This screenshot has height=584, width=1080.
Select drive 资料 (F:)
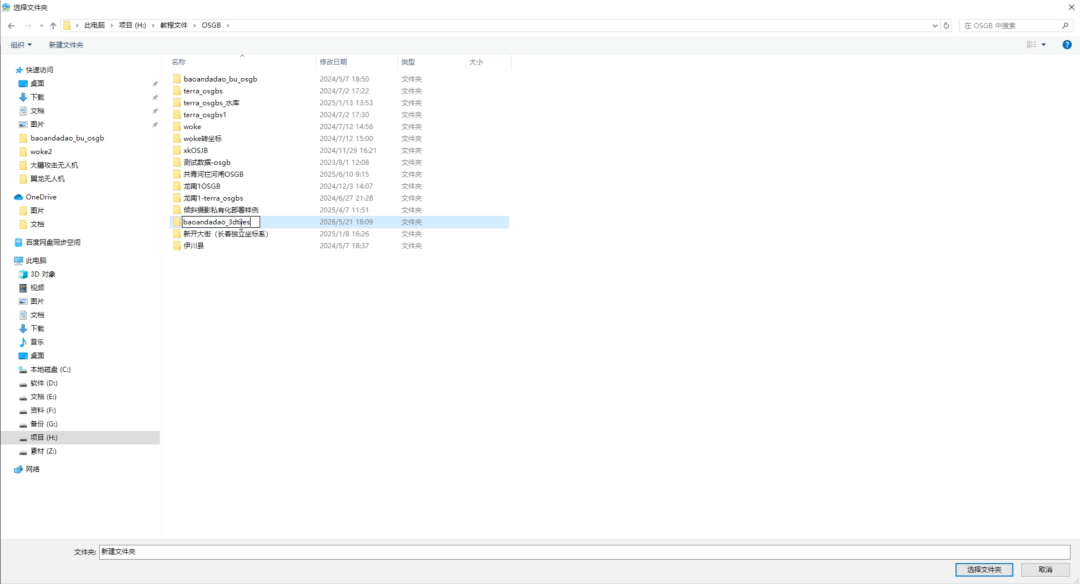[43, 410]
